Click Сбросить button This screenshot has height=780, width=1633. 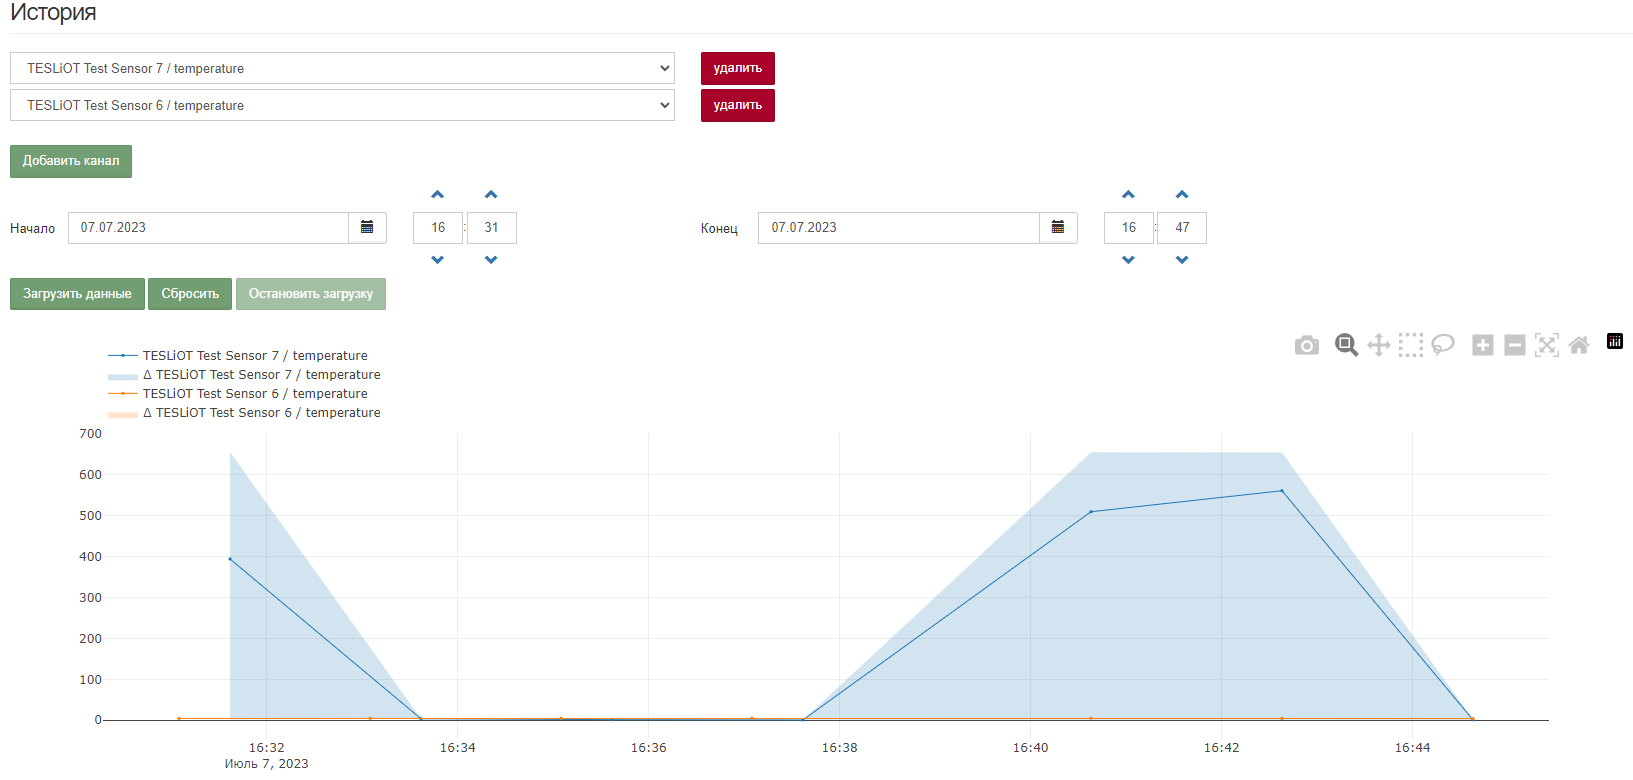190,294
